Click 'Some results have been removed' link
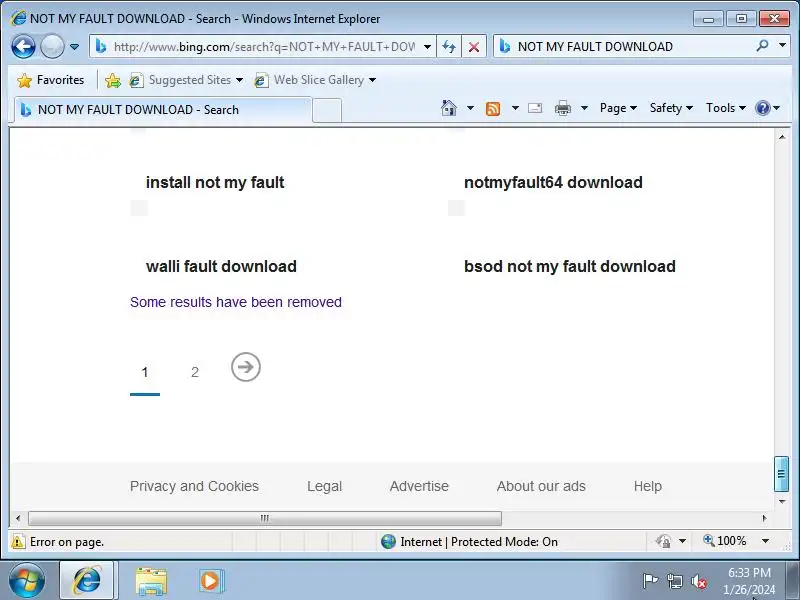Viewport: 800px width, 600px height. click(236, 302)
